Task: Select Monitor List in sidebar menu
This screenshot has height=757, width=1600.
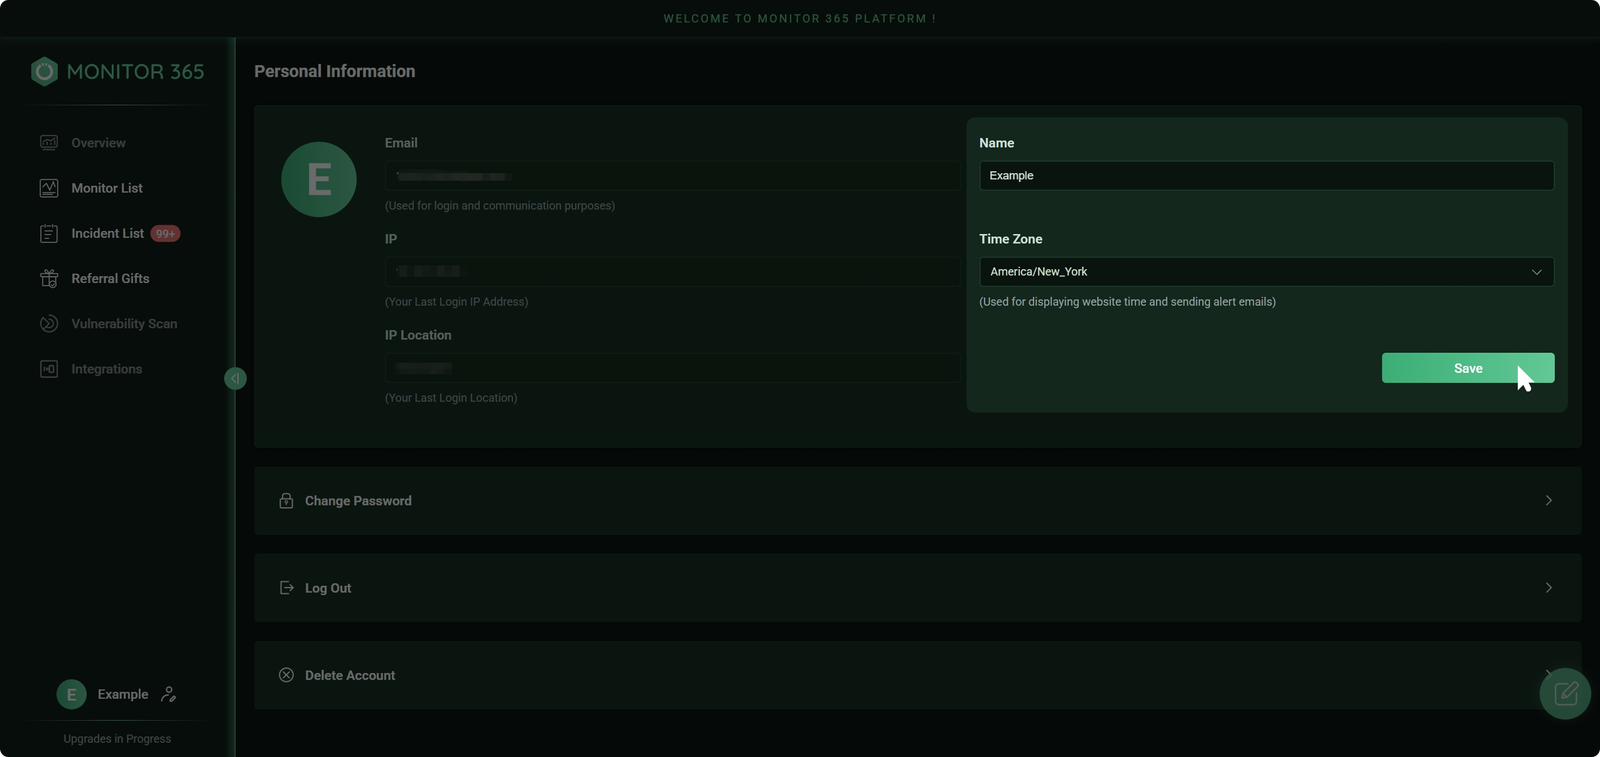Action: pyautogui.click(x=107, y=188)
